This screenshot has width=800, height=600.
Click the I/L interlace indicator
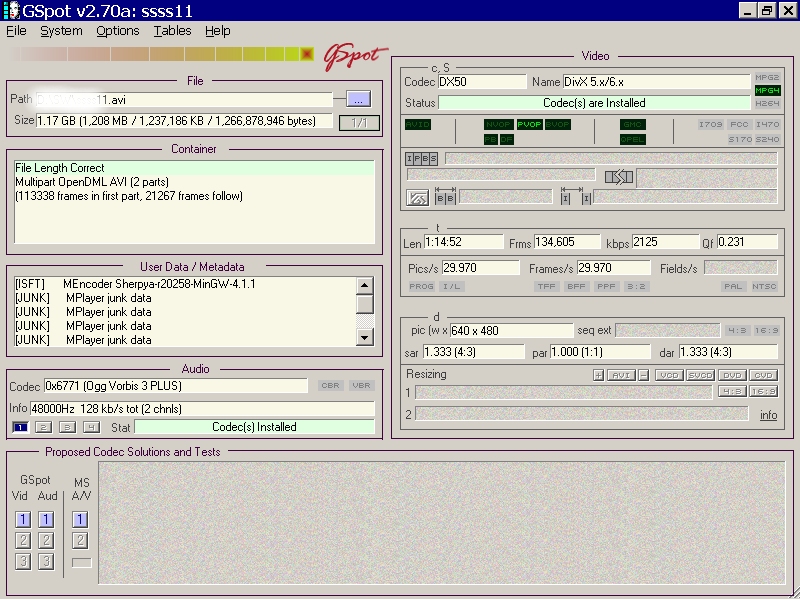click(452, 287)
